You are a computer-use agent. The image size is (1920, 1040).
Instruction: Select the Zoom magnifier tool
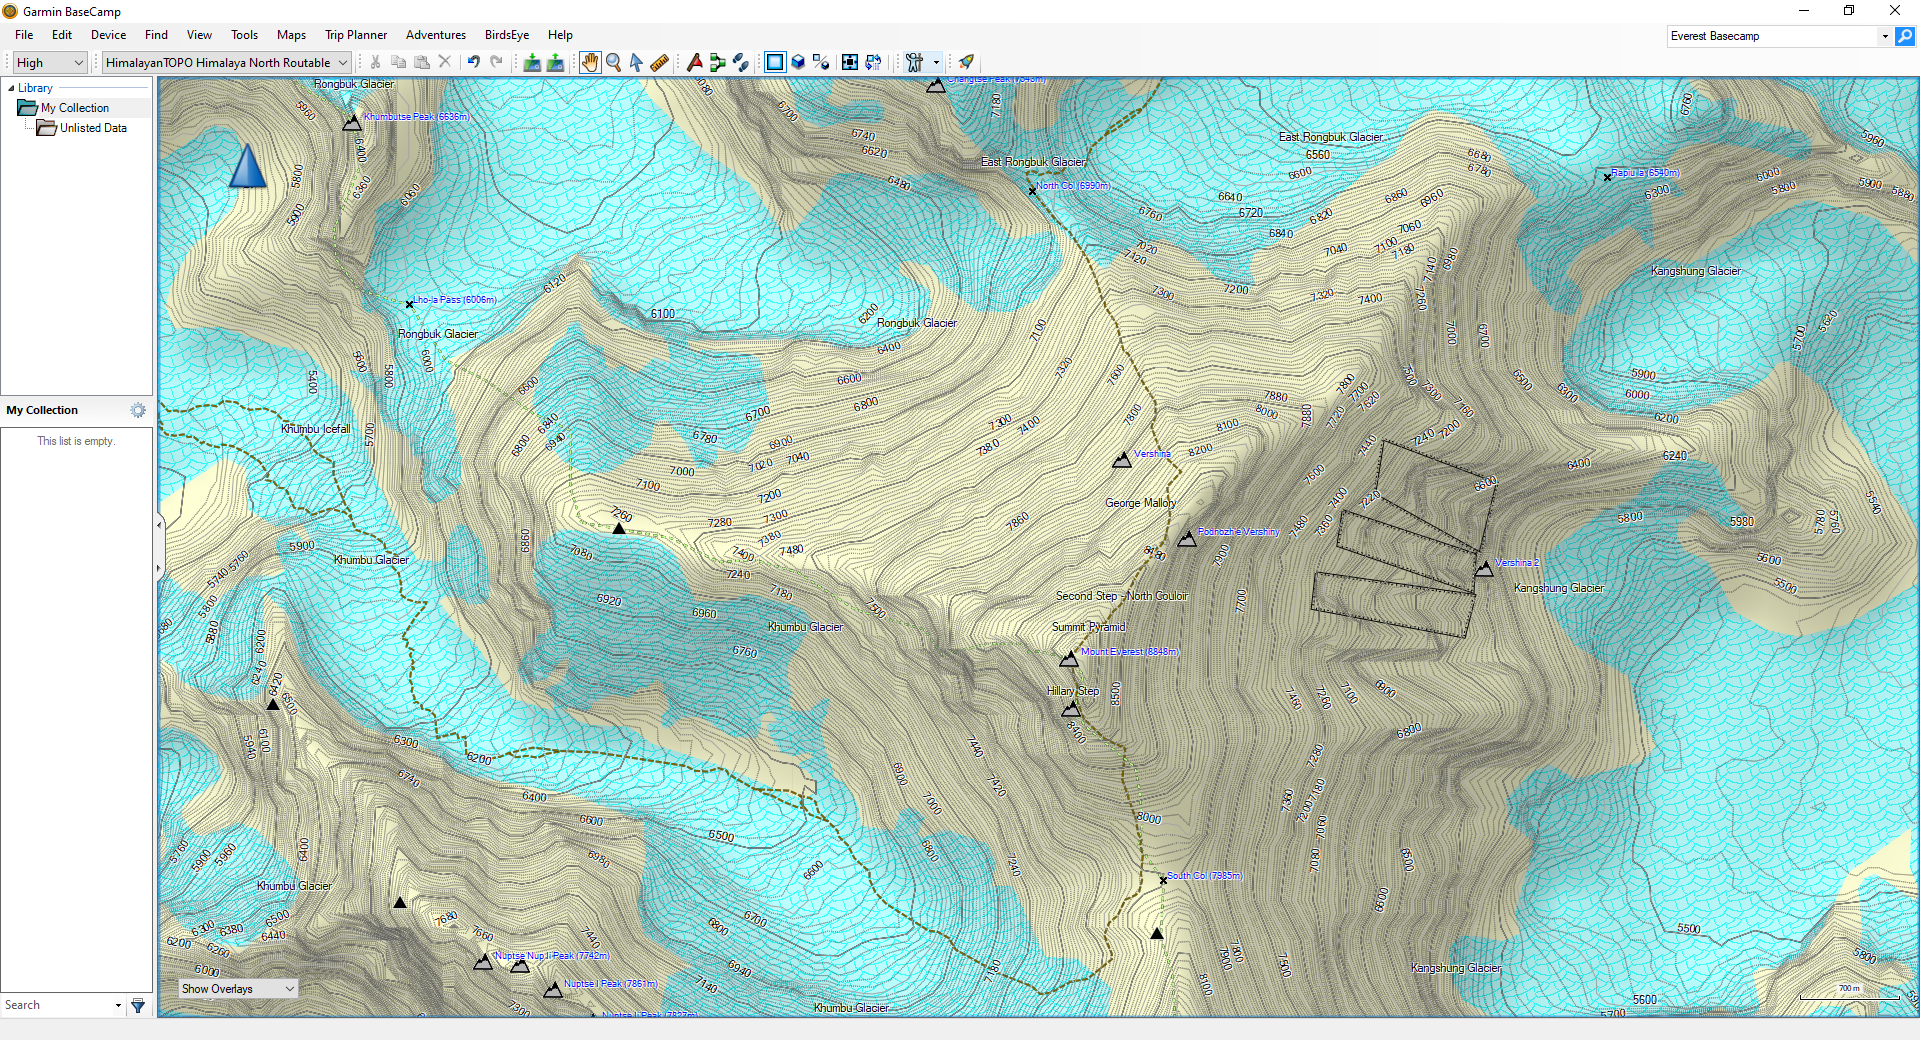tap(613, 62)
